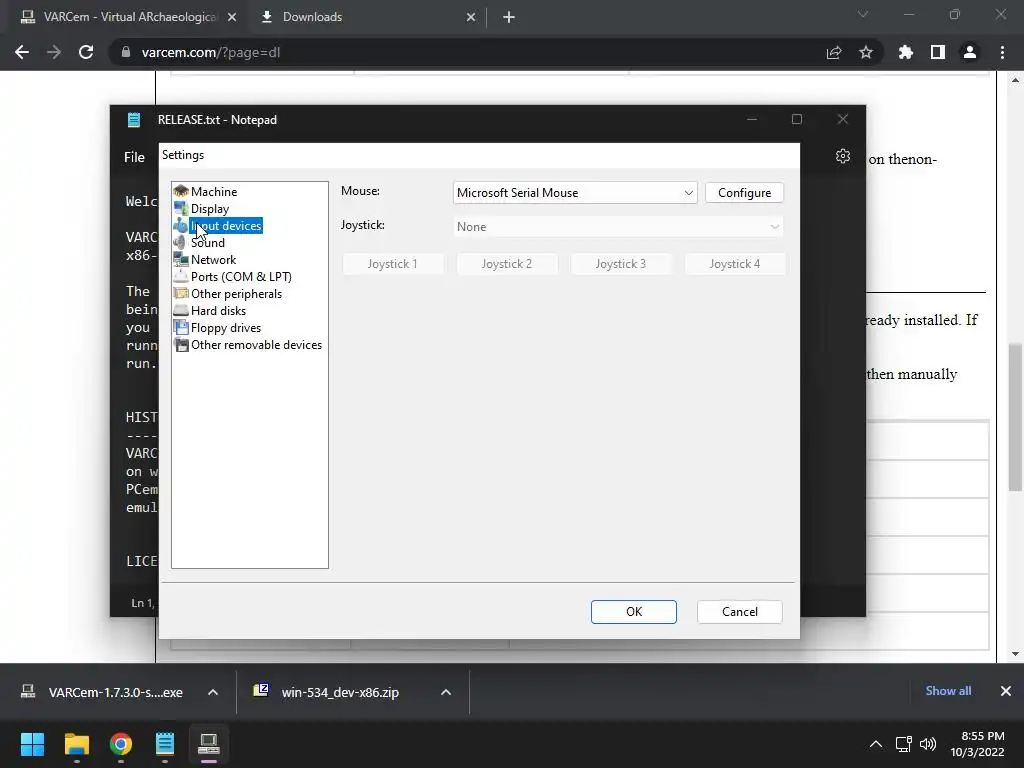This screenshot has width=1024, height=768.
Task: Click the Input devices mouse icon
Action: 181,225
